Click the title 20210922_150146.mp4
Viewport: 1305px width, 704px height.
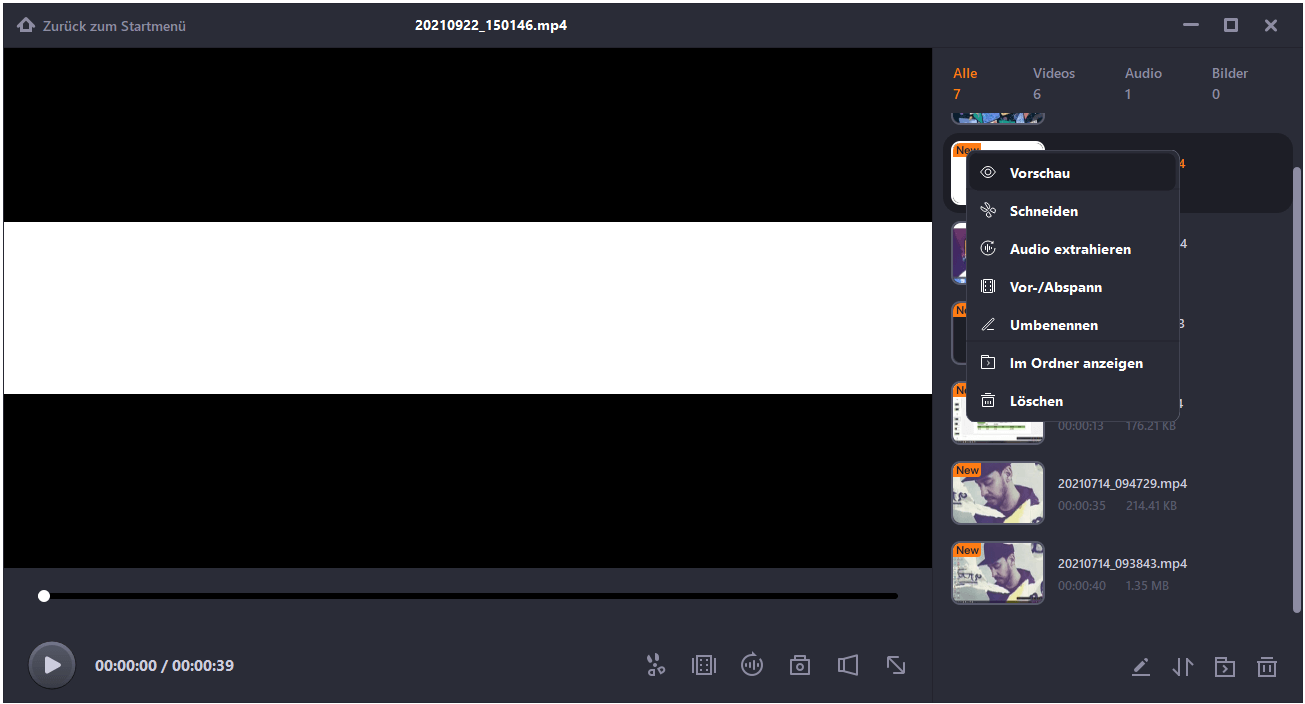(493, 25)
